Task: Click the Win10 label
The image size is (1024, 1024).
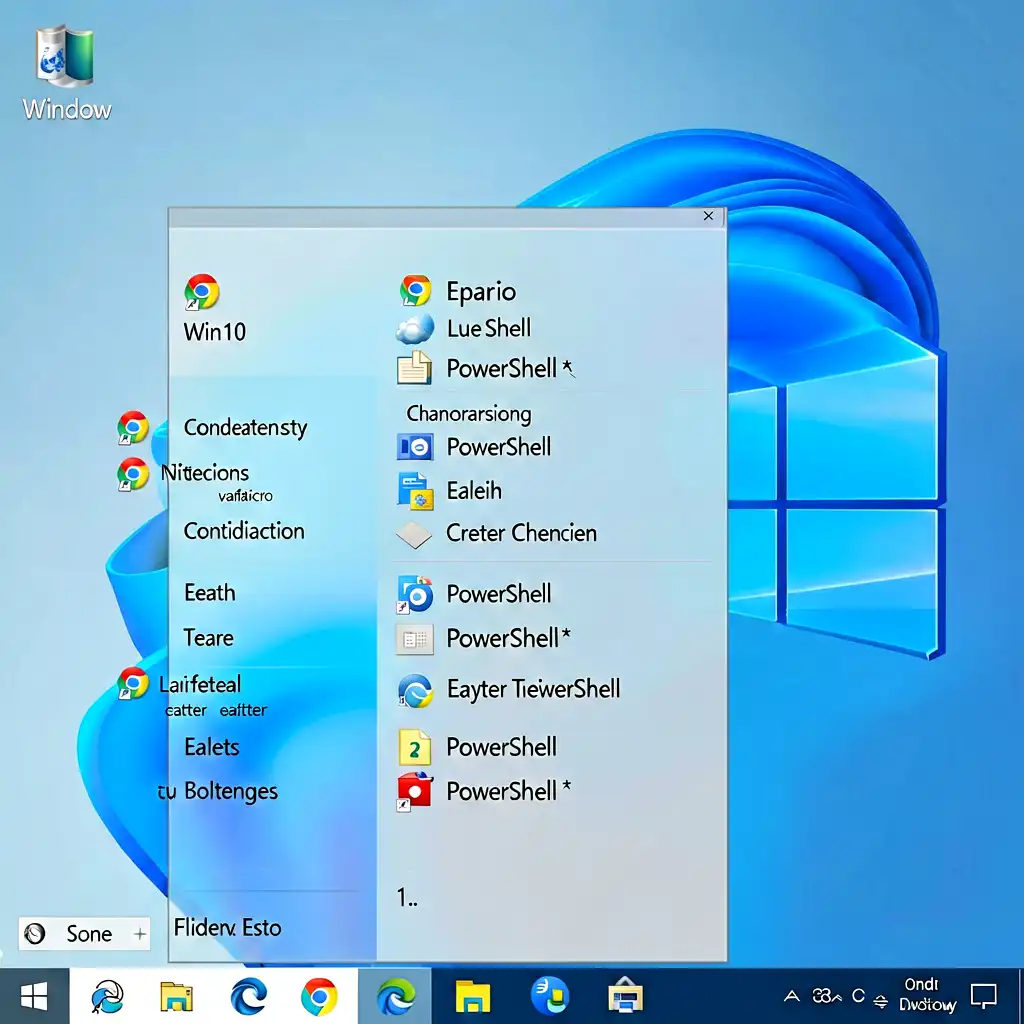Action: tap(215, 332)
